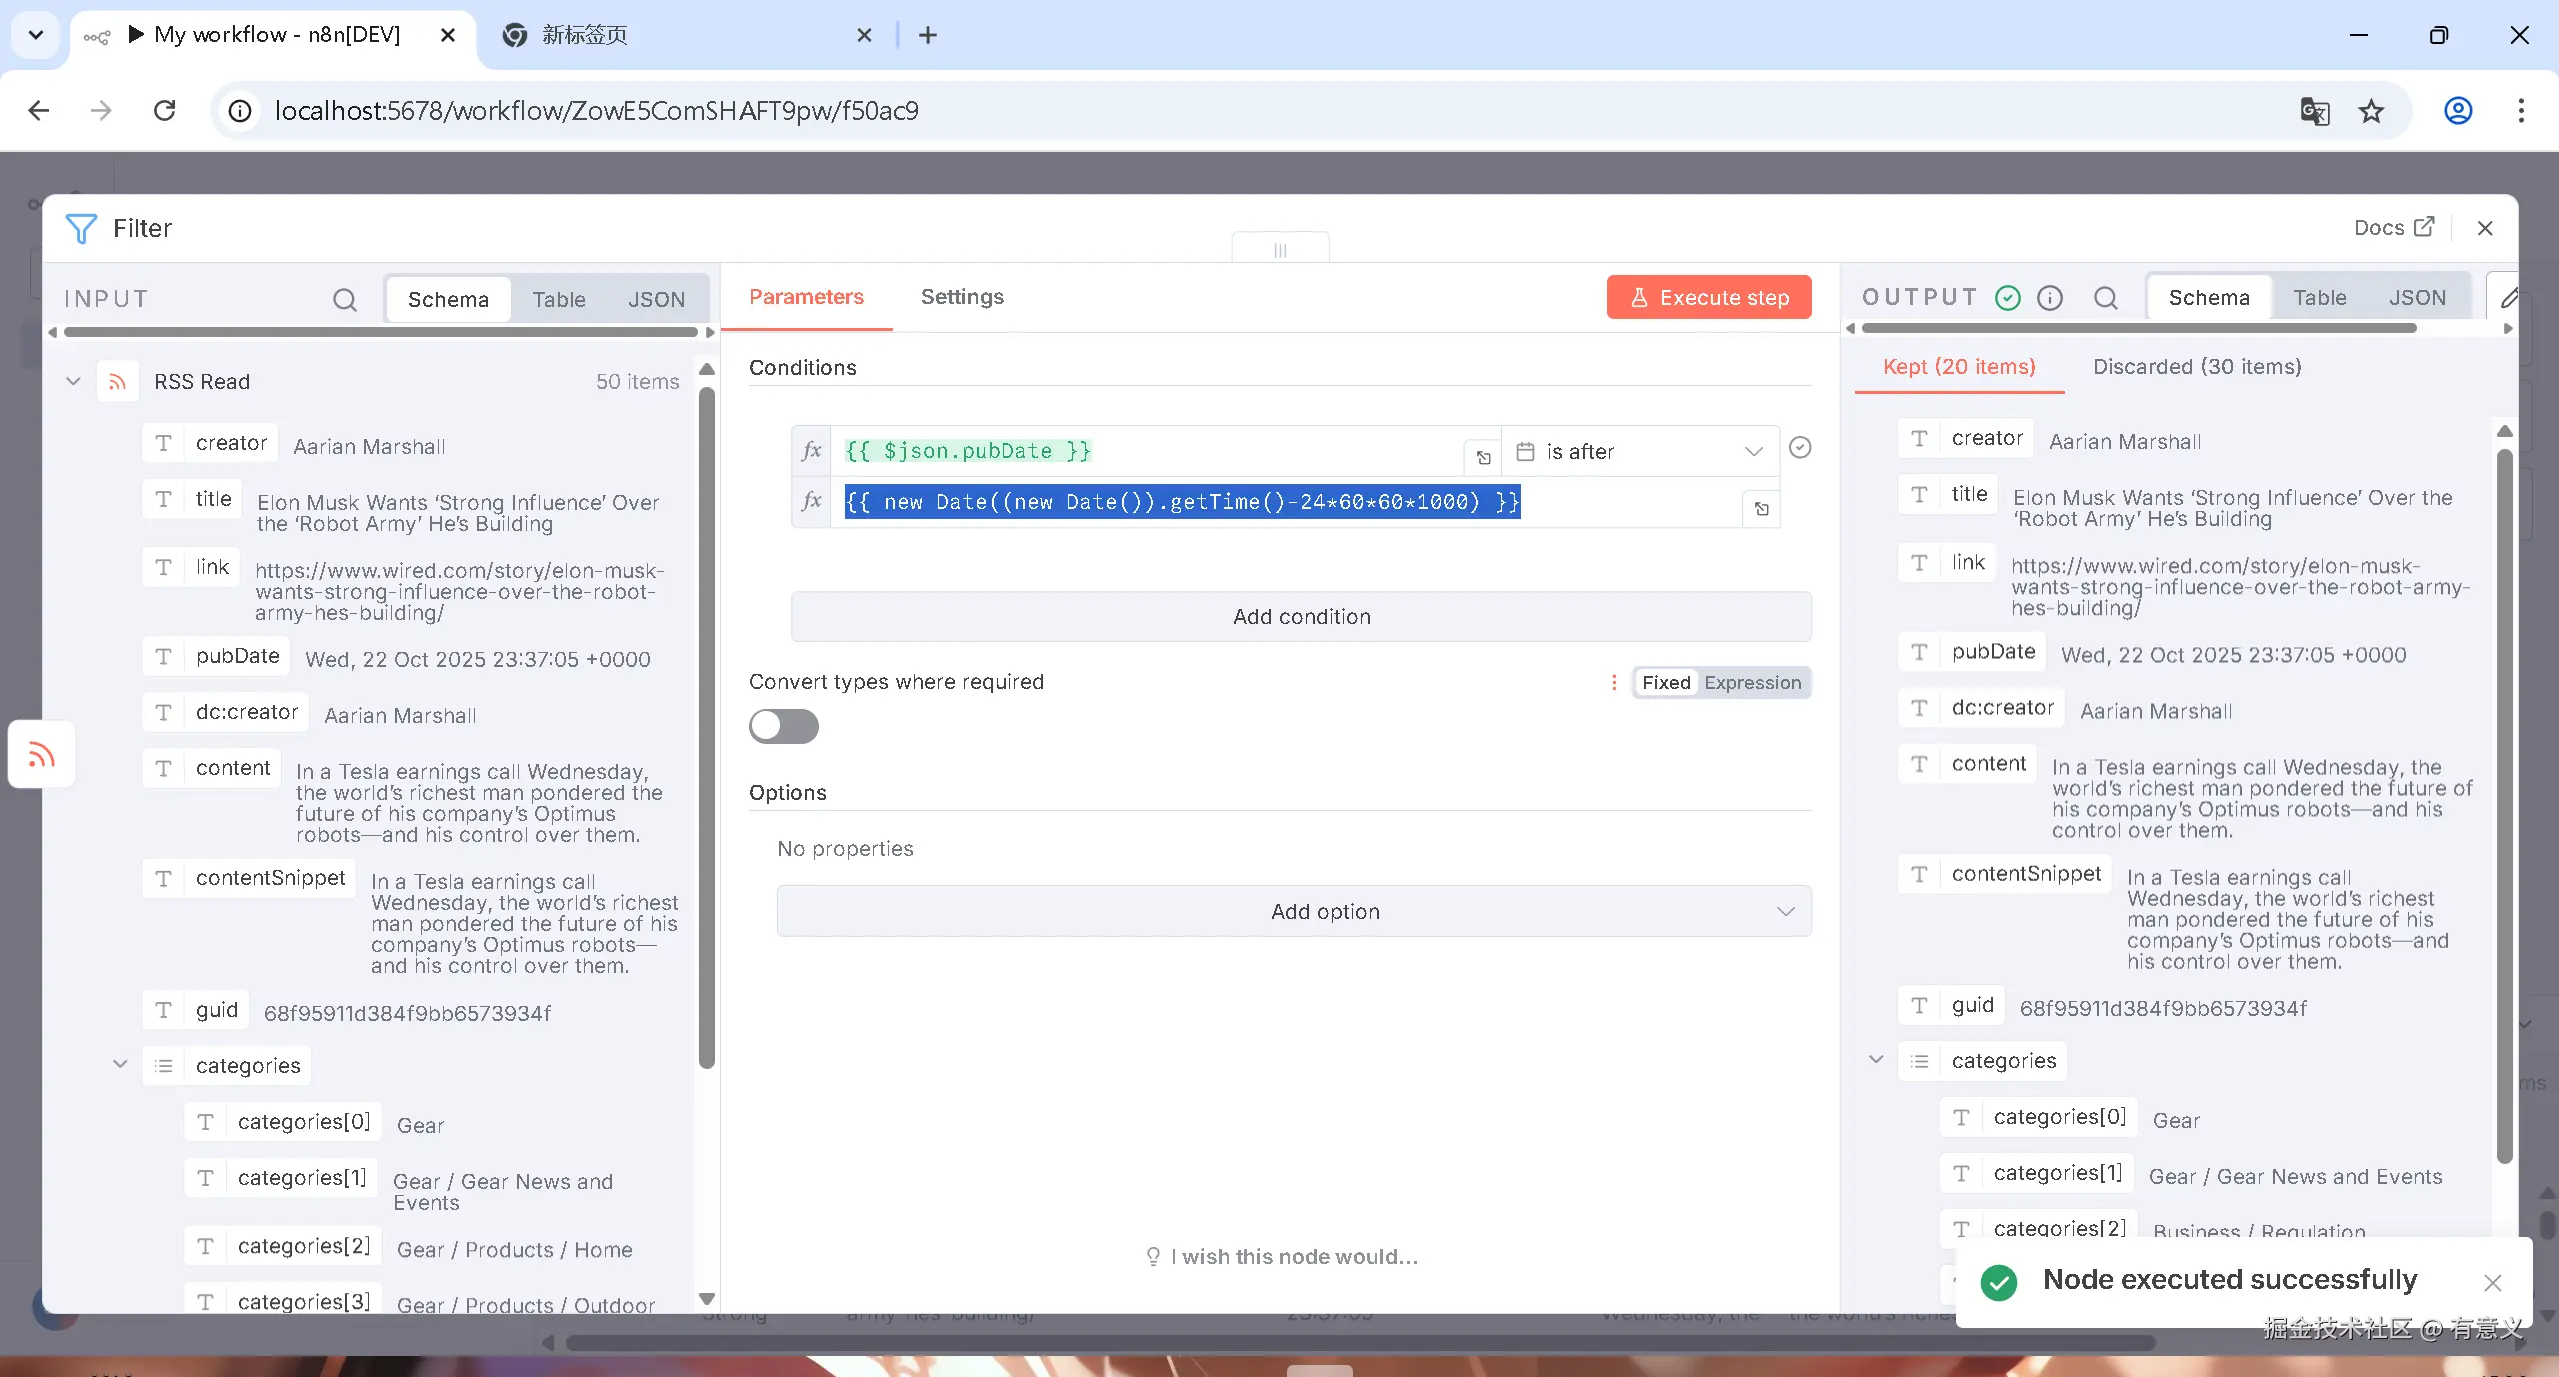
Task: Select Fixed mode option
Action: [x=1665, y=683]
